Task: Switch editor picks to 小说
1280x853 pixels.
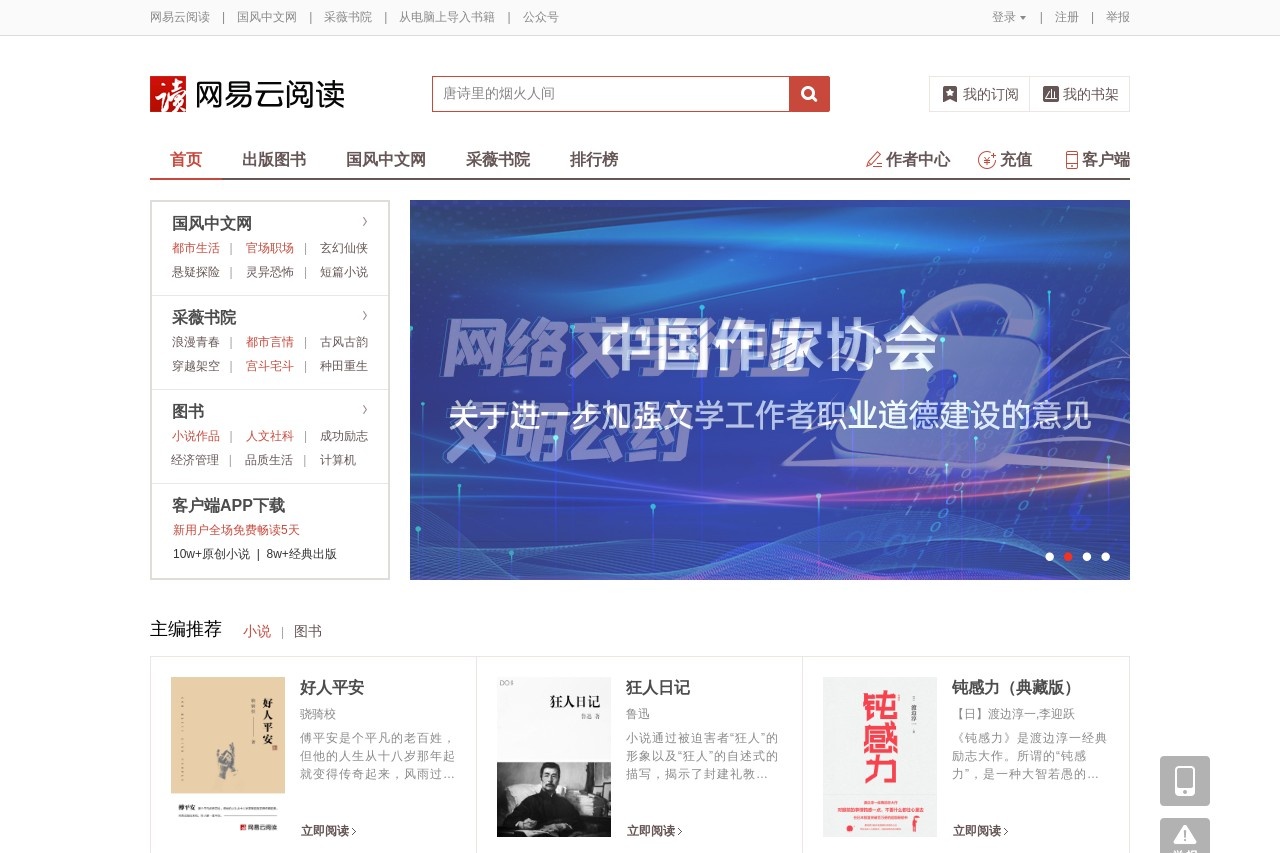Action: click(257, 631)
